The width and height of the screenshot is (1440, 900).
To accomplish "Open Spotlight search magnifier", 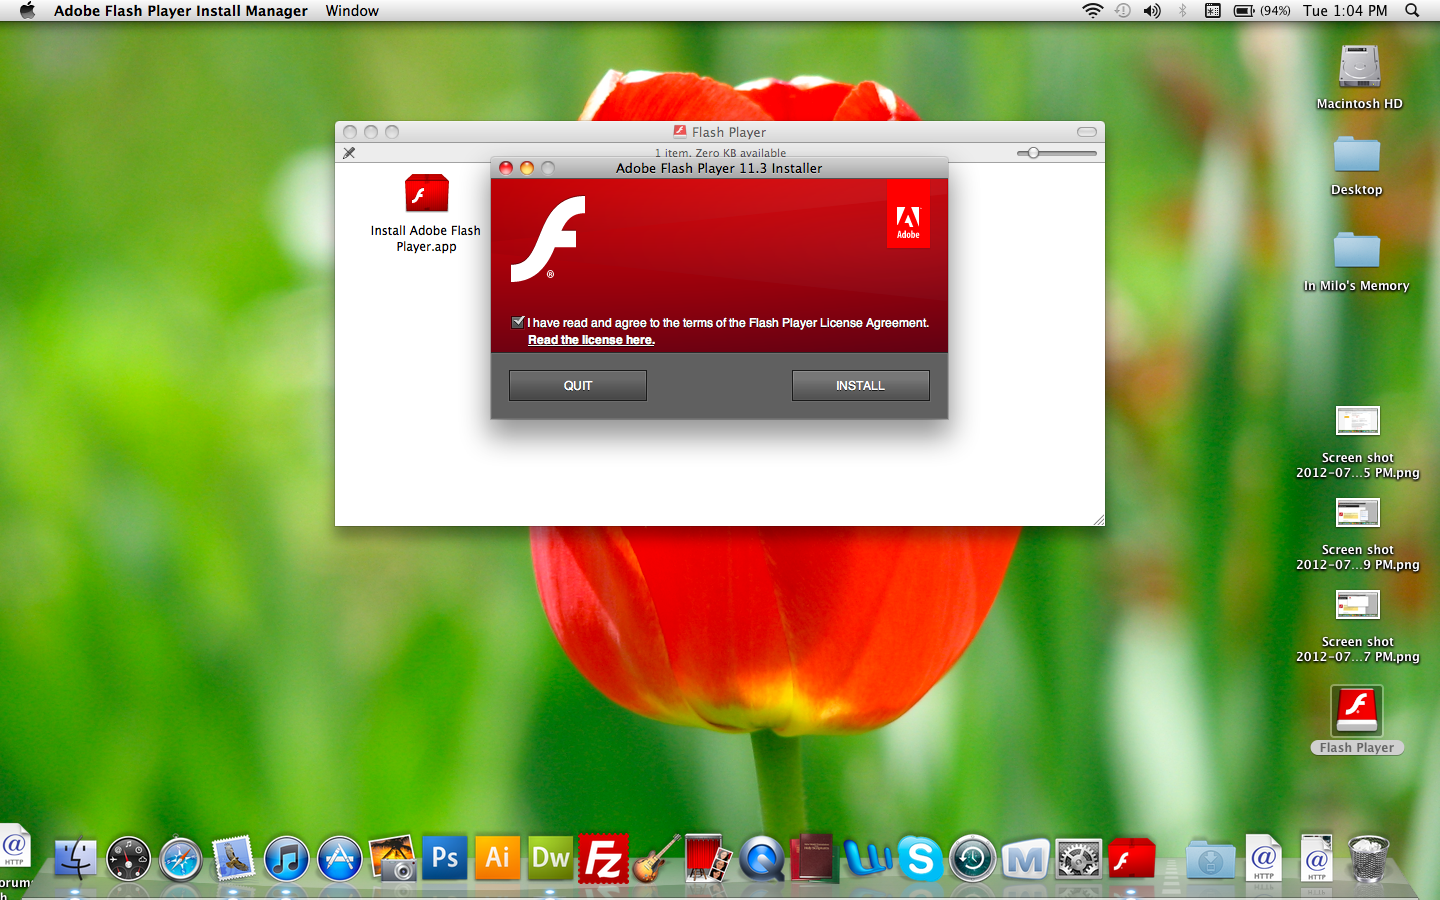I will point(1412,11).
